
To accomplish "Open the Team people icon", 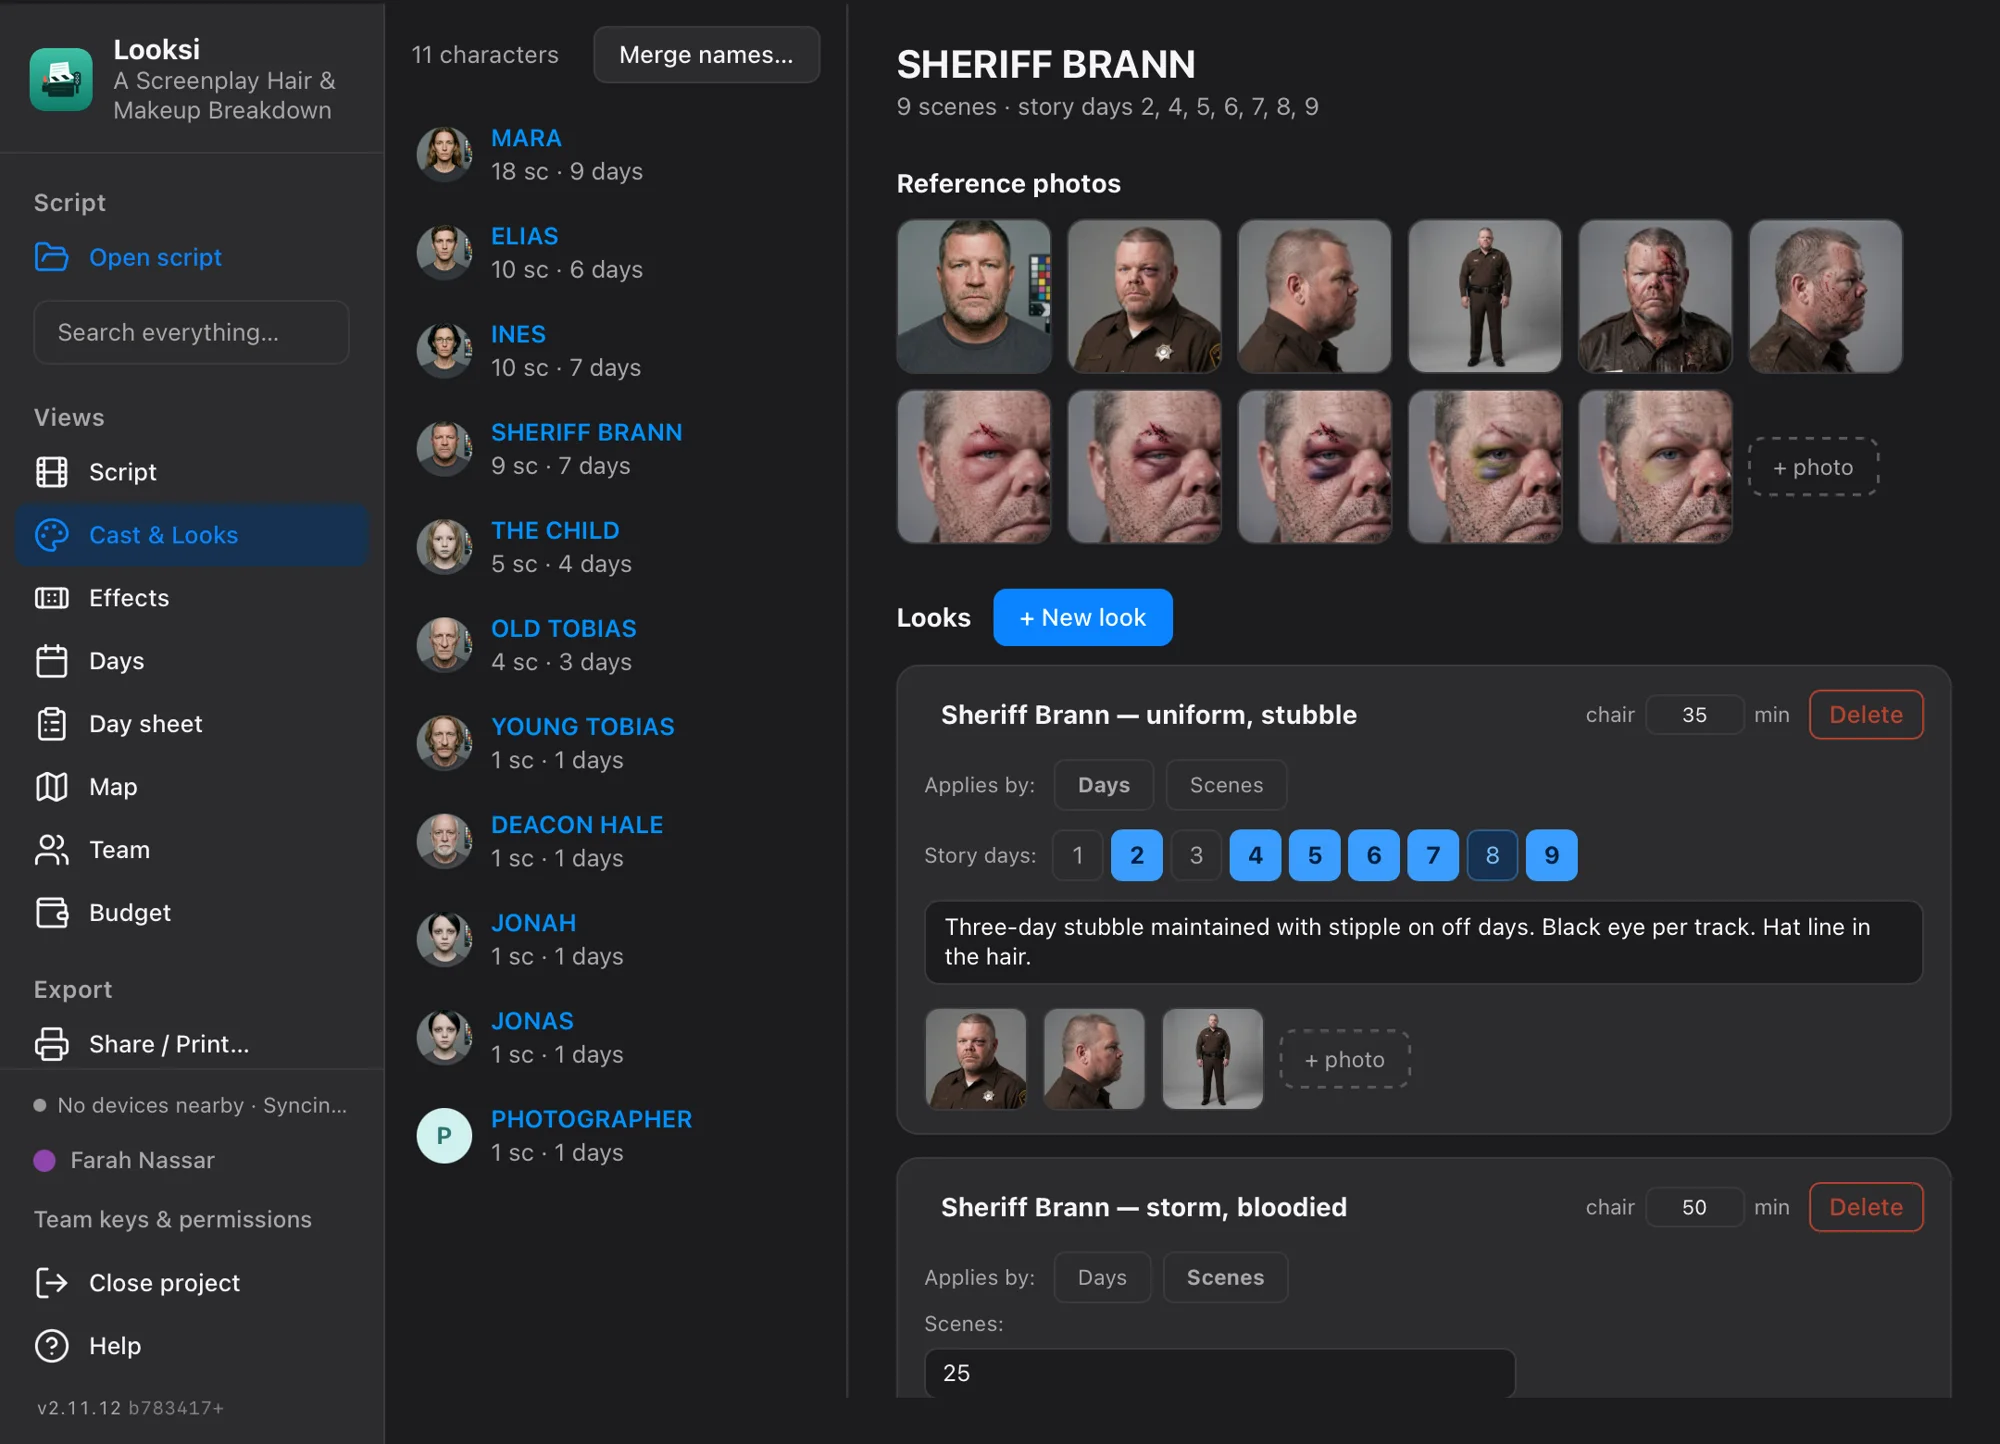I will coord(52,850).
